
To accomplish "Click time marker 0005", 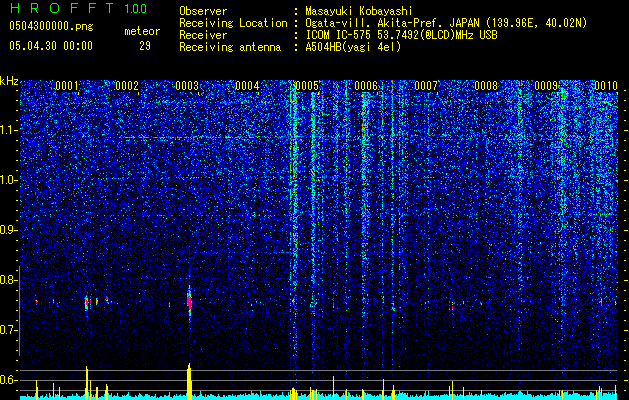I will pos(307,85).
